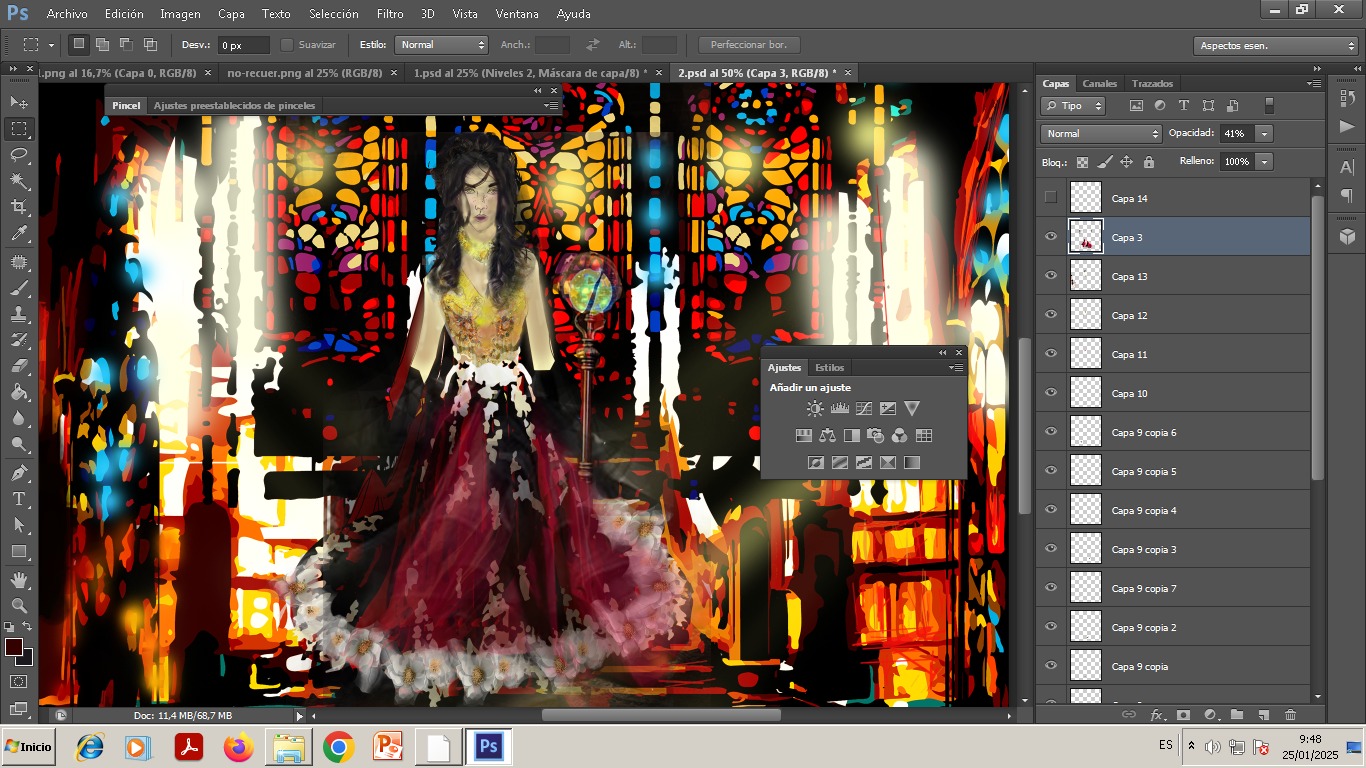This screenshot has width=1366, height=768.
Task: Switch to the Canales tab
Action: (1100, 84)
